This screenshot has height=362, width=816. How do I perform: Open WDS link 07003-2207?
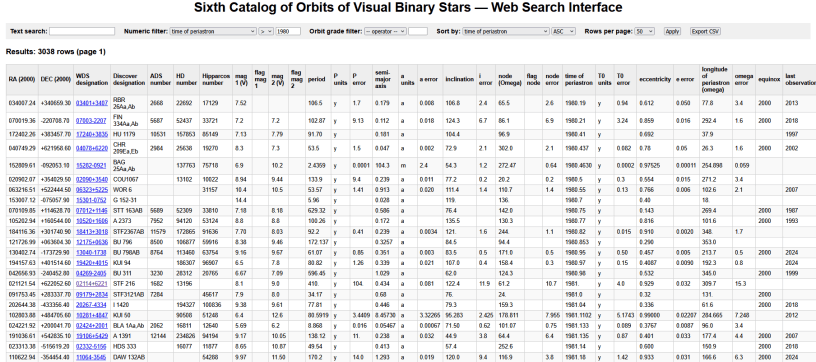(92, 121)
